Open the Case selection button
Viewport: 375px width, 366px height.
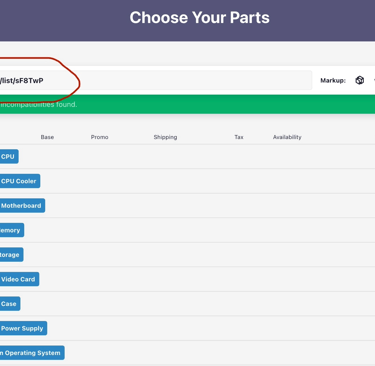10,304
